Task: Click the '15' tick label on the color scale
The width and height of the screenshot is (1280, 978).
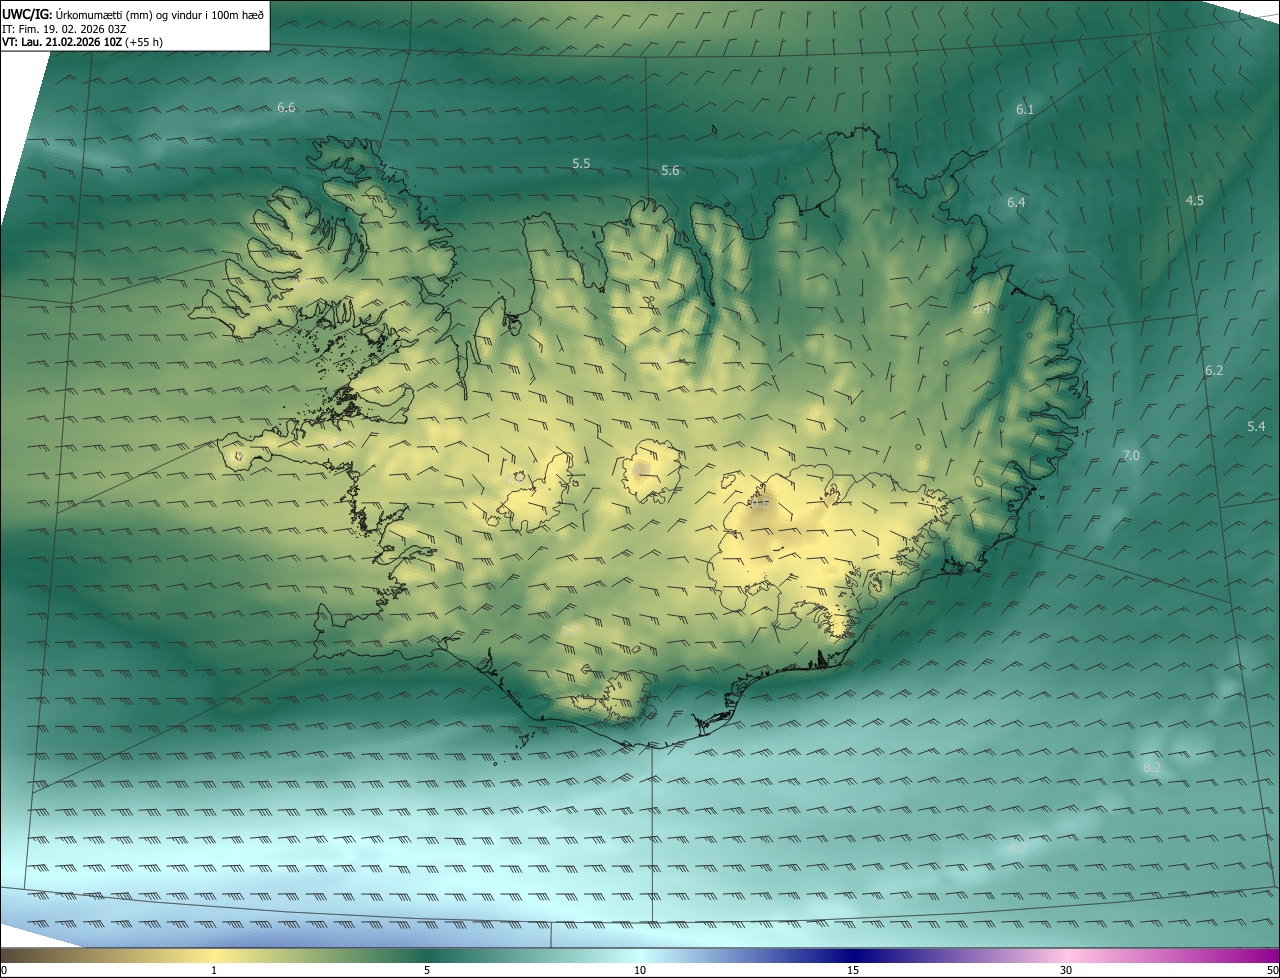Action: coord(853,971)
